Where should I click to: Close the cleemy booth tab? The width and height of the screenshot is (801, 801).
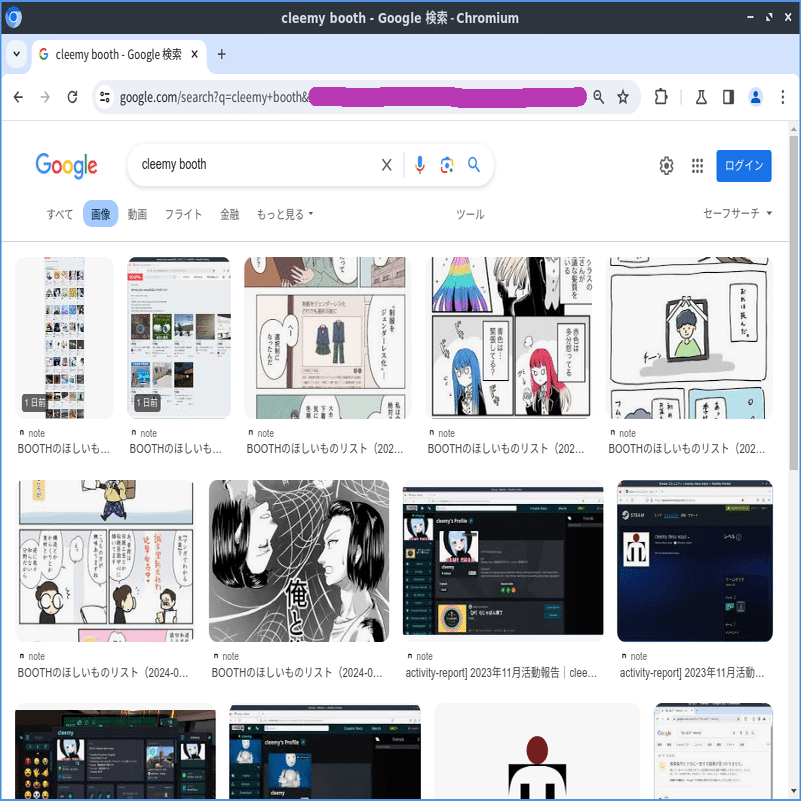tap(195, 54)
